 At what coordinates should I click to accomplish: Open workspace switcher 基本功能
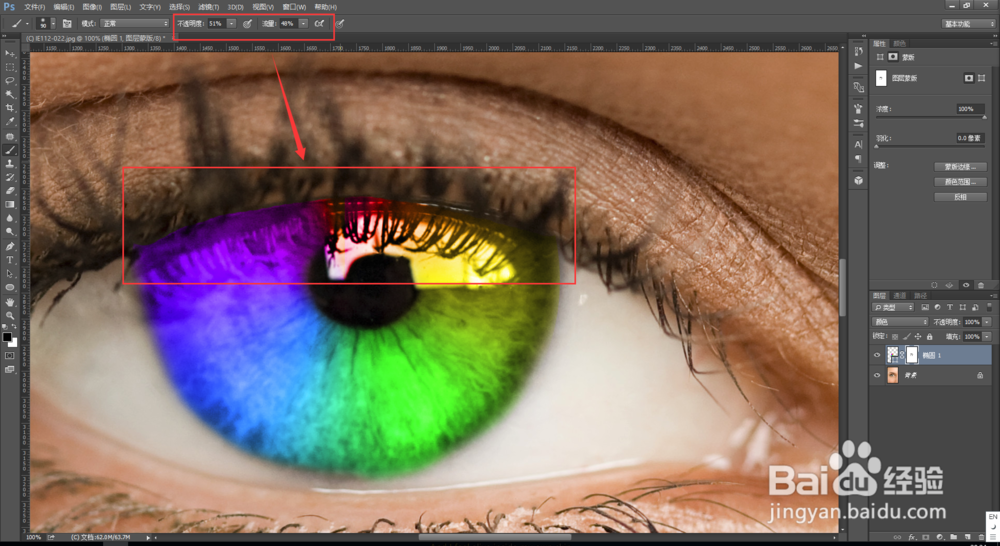pyautogui.click(x=968, y=24)
